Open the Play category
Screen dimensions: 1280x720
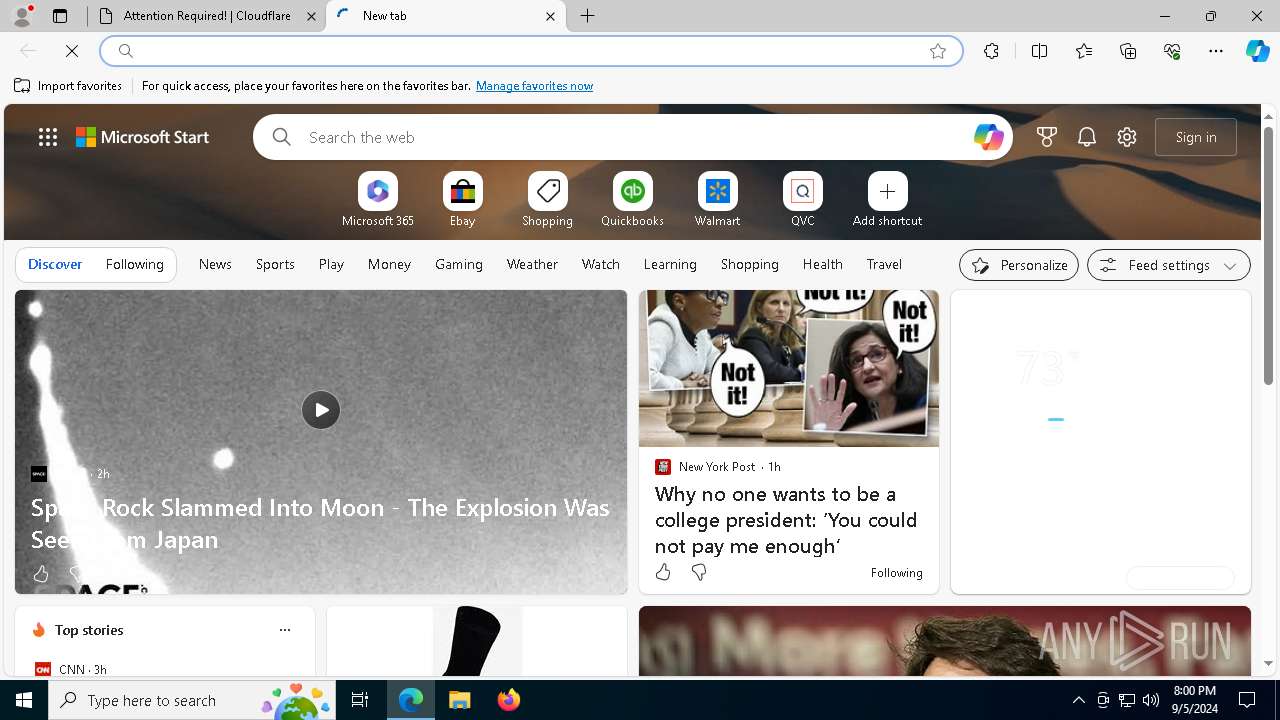(x=331, y=265)
